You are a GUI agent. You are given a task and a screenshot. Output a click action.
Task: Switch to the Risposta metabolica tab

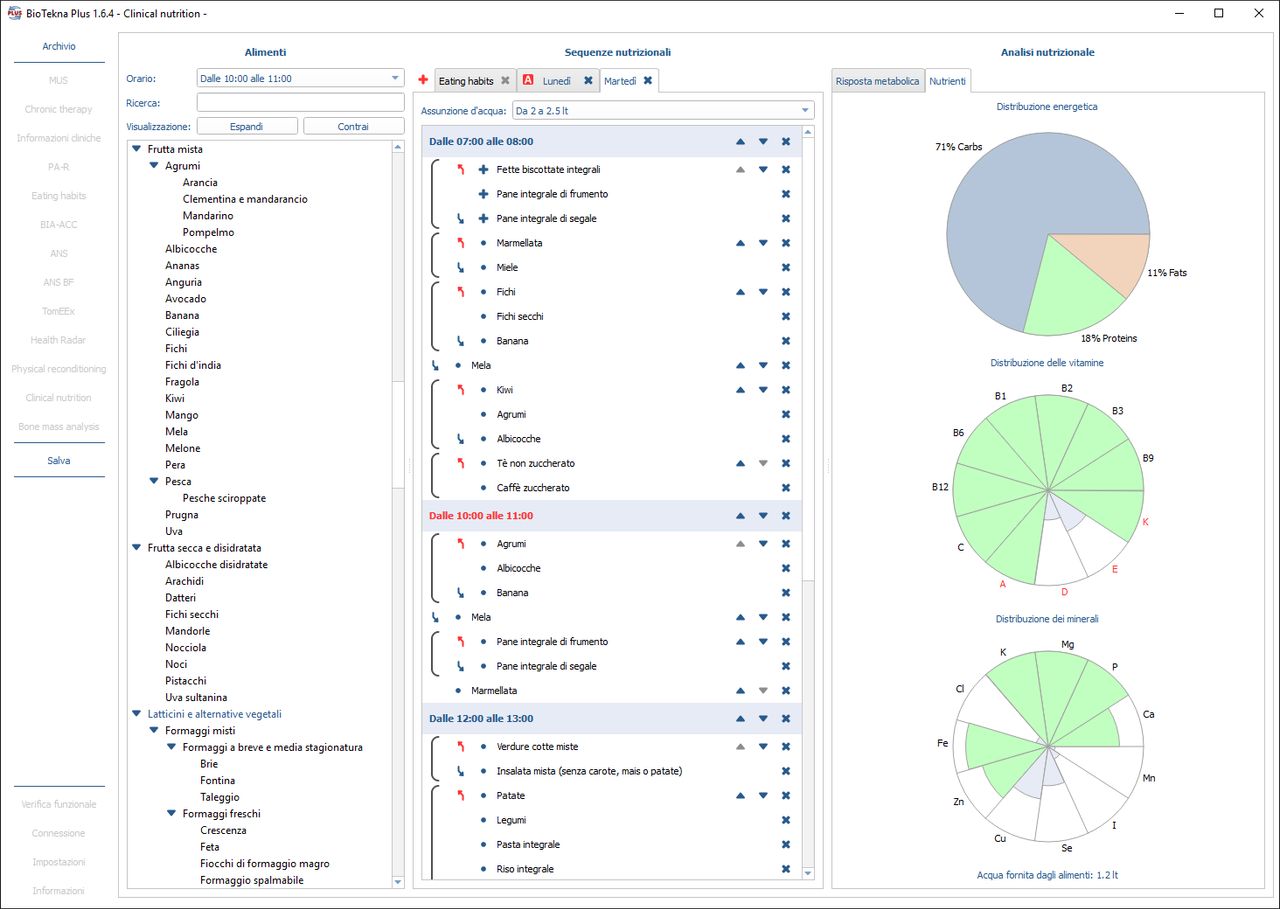pyautogui.click(x=877, y=81)
